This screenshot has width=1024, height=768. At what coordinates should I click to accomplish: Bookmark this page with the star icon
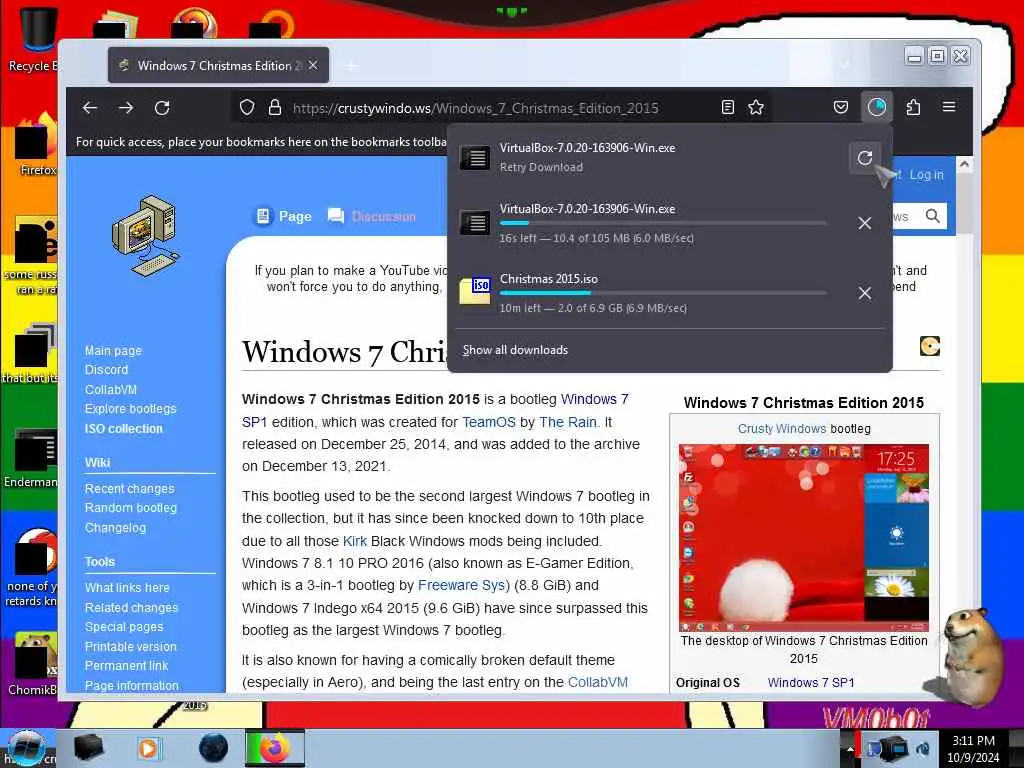[756, 108]
